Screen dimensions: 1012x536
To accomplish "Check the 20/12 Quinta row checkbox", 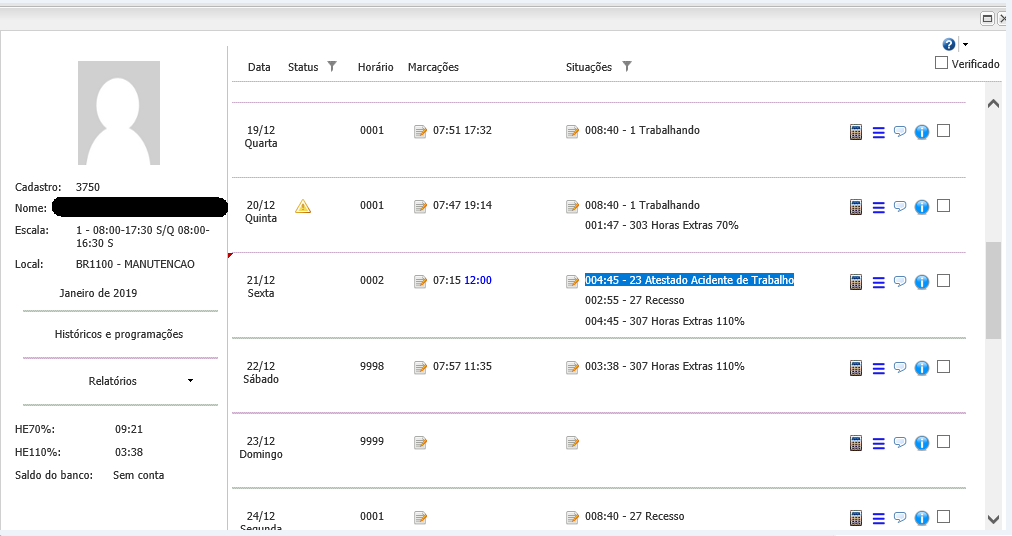I will click(944, 205).
